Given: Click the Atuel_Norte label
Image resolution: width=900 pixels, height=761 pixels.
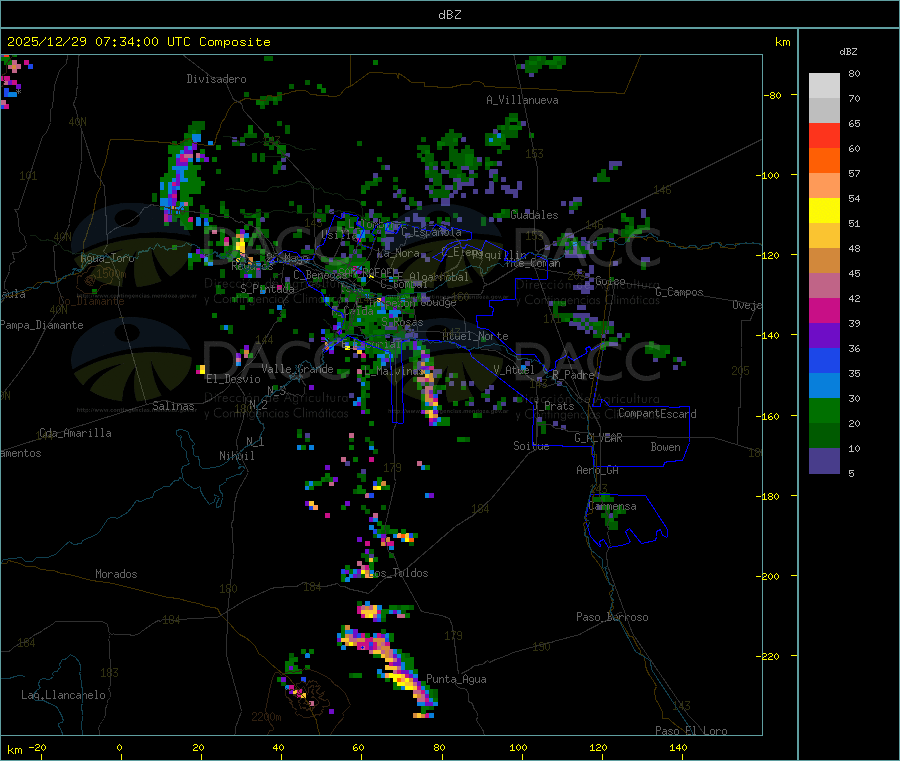Looking at the screenshot, I should point(475,336).
